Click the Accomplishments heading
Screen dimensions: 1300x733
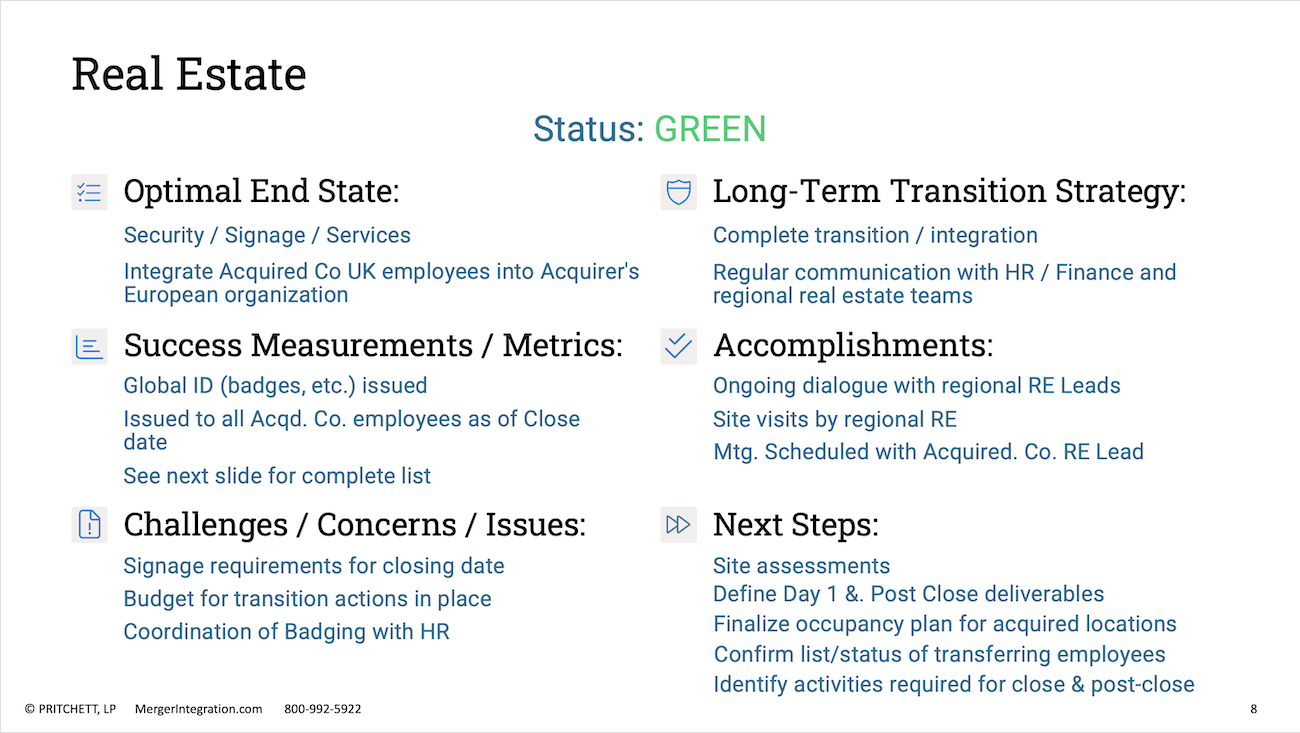[x=853, y=346]
